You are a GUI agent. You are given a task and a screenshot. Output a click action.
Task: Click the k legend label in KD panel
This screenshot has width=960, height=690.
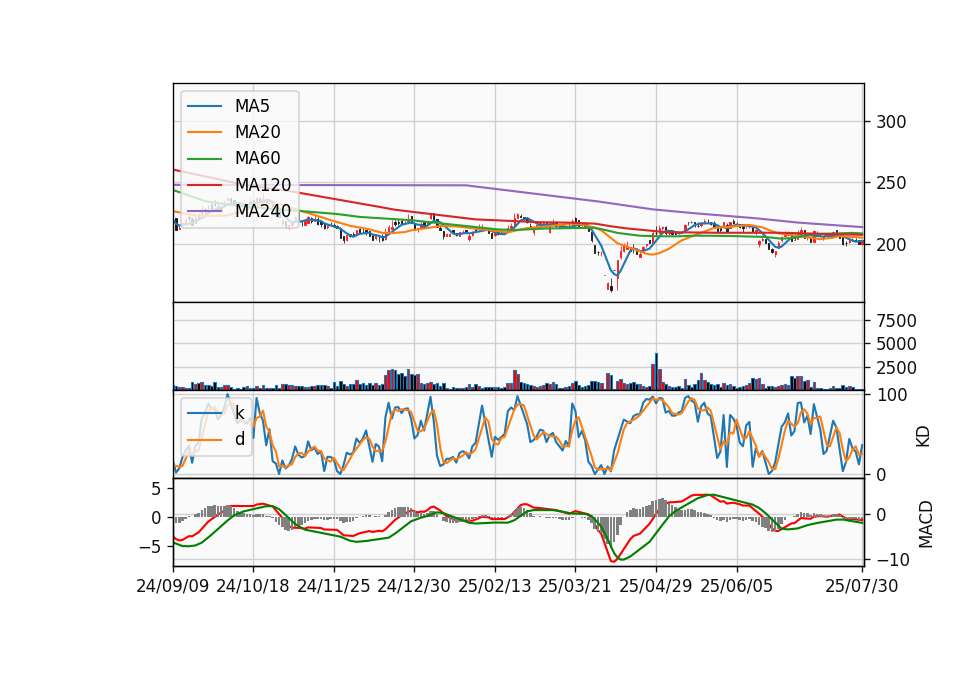pyautogui.click(x=239, y=413)
